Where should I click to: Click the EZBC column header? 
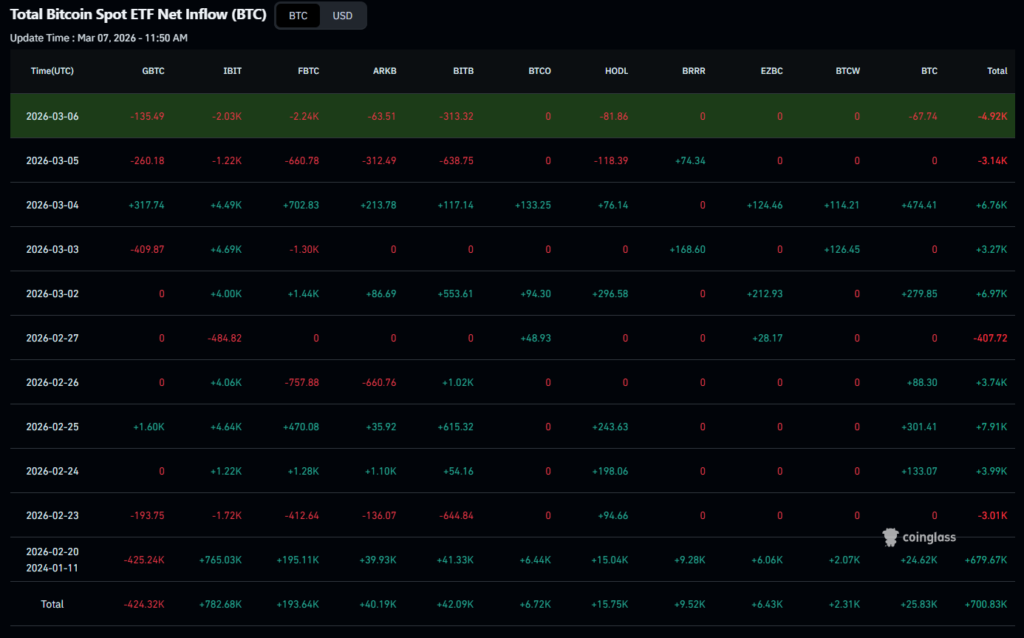(x=769, y=71)
